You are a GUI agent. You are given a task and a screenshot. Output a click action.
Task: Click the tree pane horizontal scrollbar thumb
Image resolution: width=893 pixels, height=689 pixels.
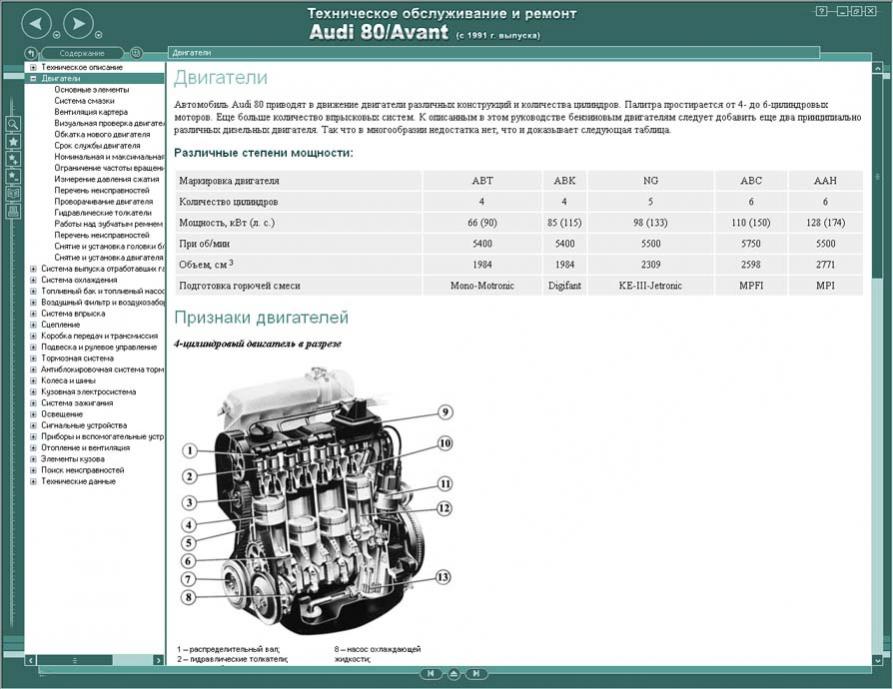click(x=75, y=660)
